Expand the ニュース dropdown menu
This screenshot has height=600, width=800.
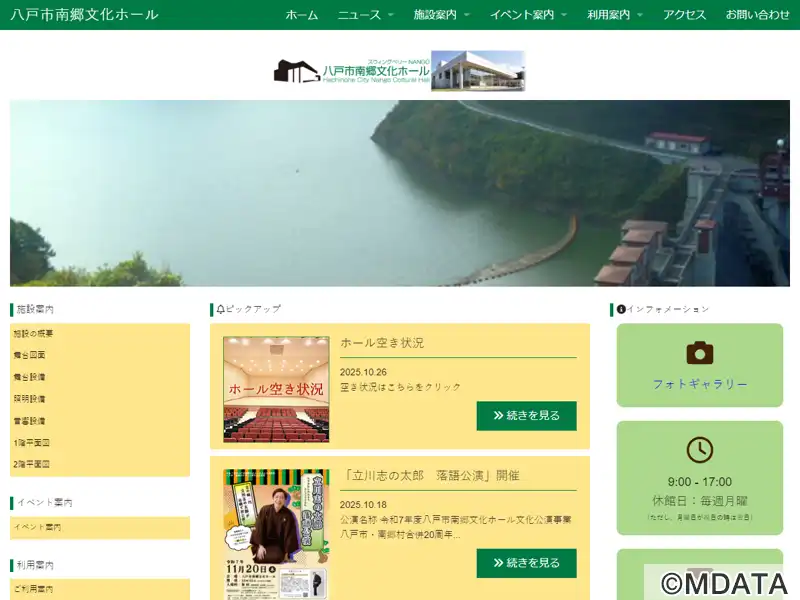(x=365, y=15)
